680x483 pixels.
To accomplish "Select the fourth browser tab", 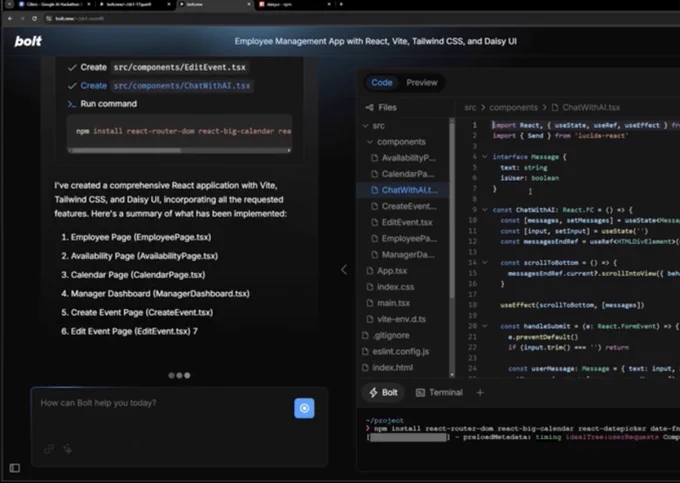I will [x=294, y=4].
